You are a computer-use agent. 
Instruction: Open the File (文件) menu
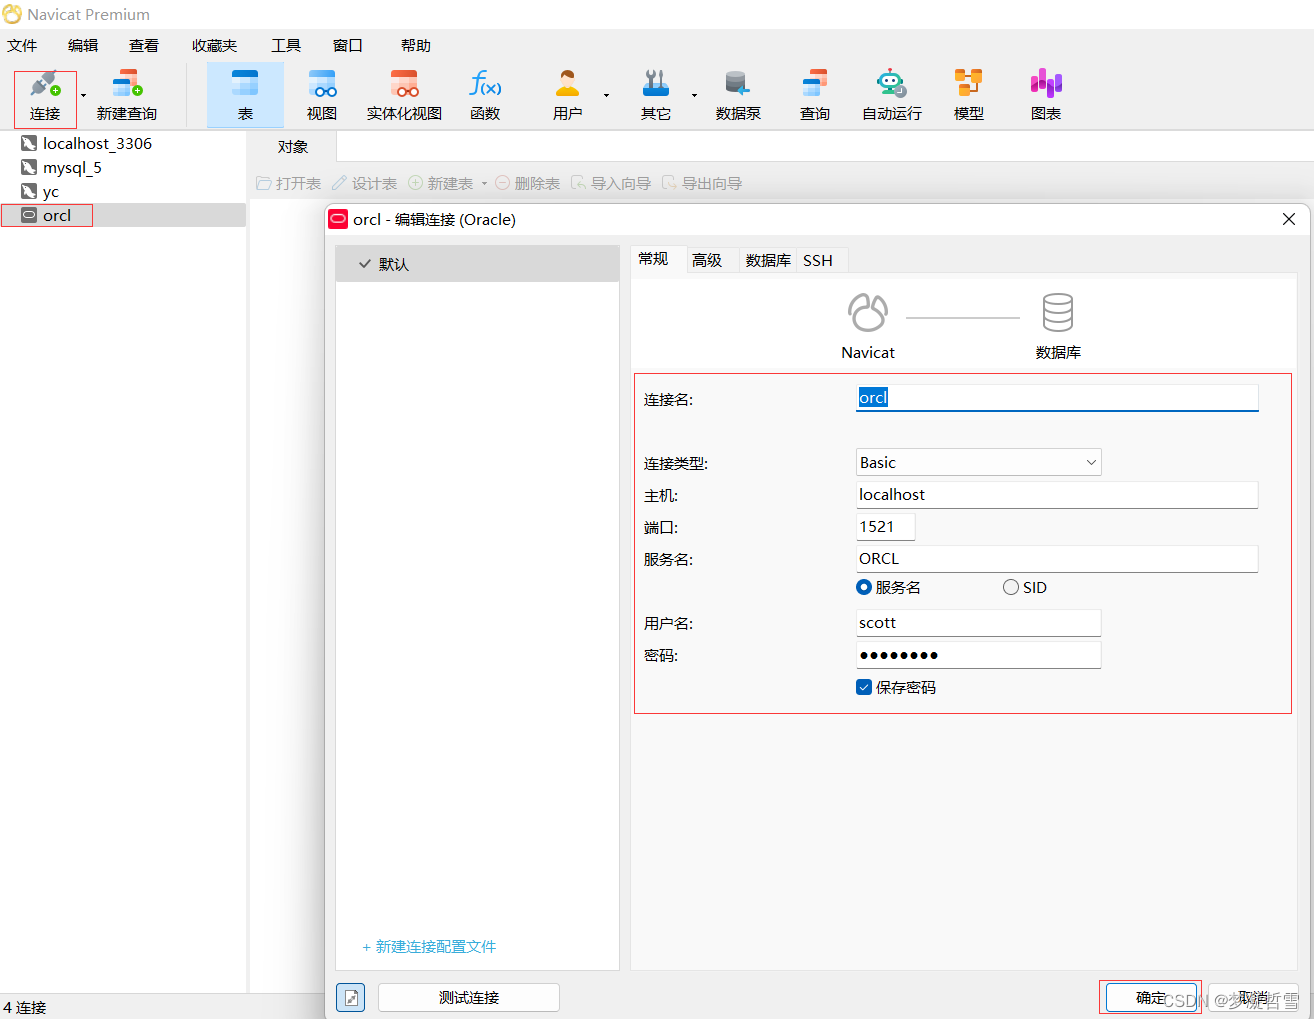(x=22, y=45)
